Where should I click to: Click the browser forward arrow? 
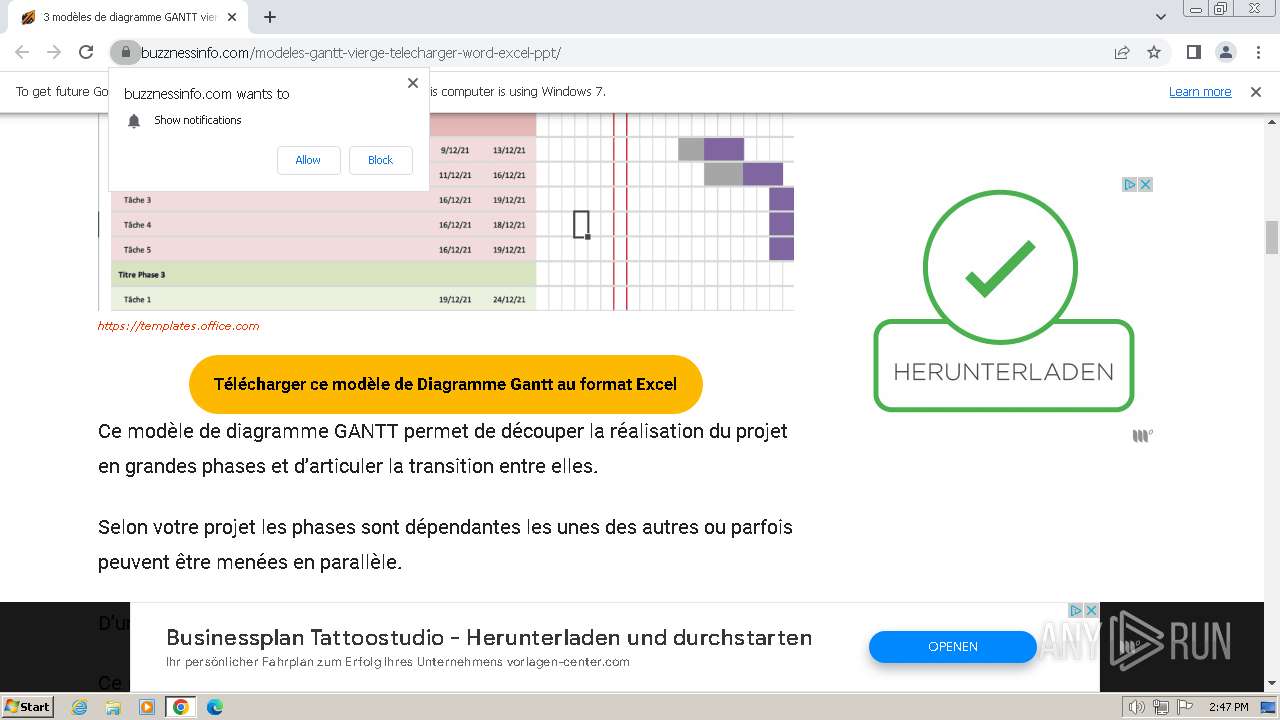click(x=54, y=52)
